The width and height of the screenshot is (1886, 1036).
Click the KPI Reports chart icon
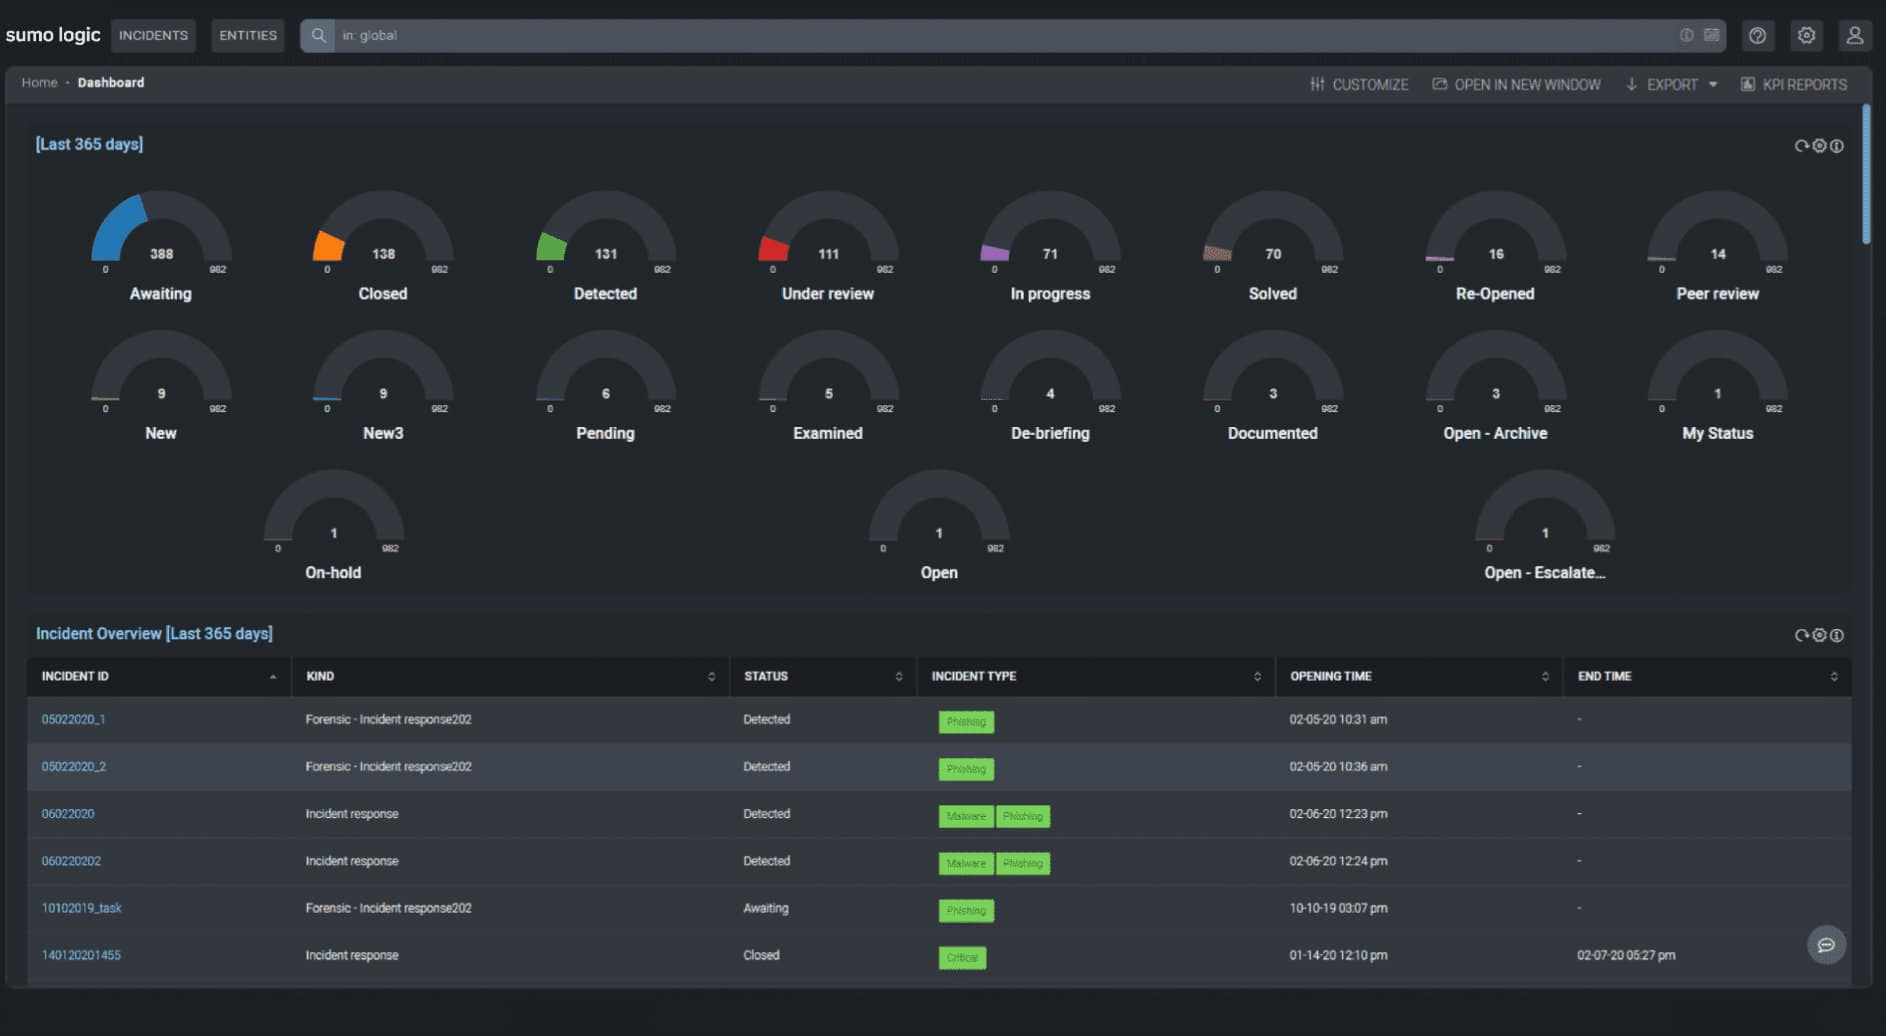1748,84
